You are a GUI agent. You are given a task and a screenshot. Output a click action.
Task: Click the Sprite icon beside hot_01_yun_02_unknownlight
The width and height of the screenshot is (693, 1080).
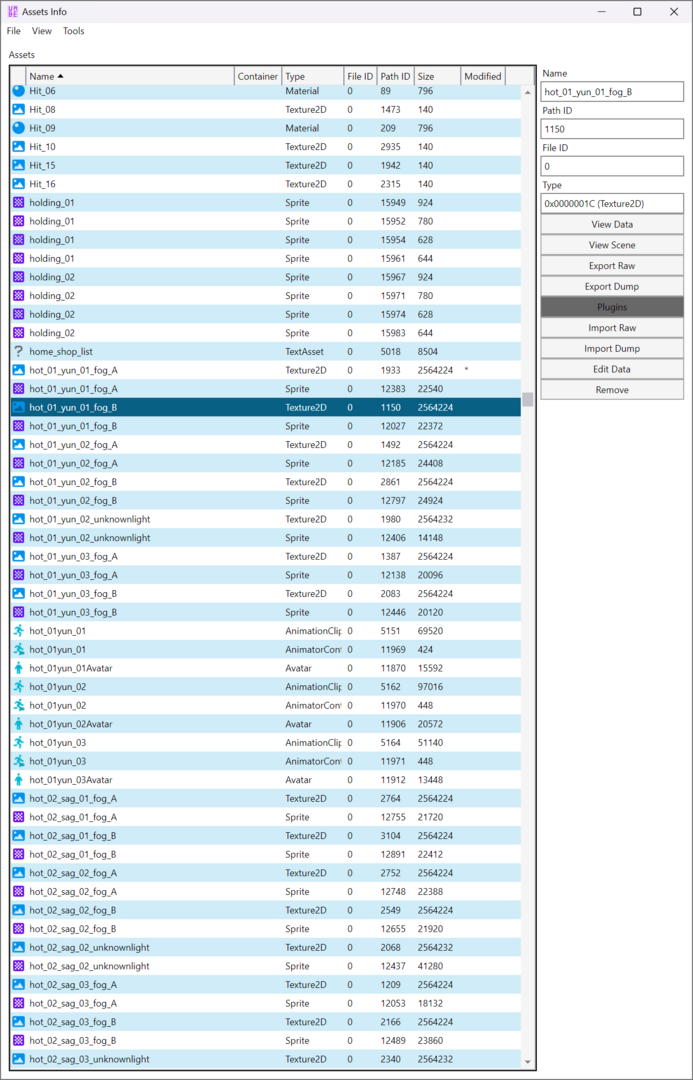(19, 538)
